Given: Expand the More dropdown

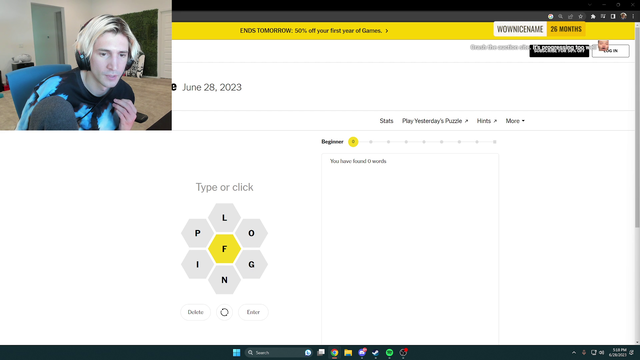Looking at the screenshot, I should [x=515, y=121].
